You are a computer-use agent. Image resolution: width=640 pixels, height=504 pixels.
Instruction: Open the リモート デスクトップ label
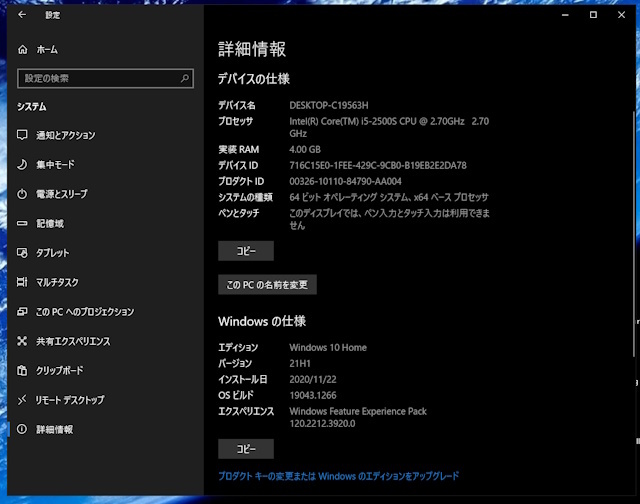click(70, 400)
